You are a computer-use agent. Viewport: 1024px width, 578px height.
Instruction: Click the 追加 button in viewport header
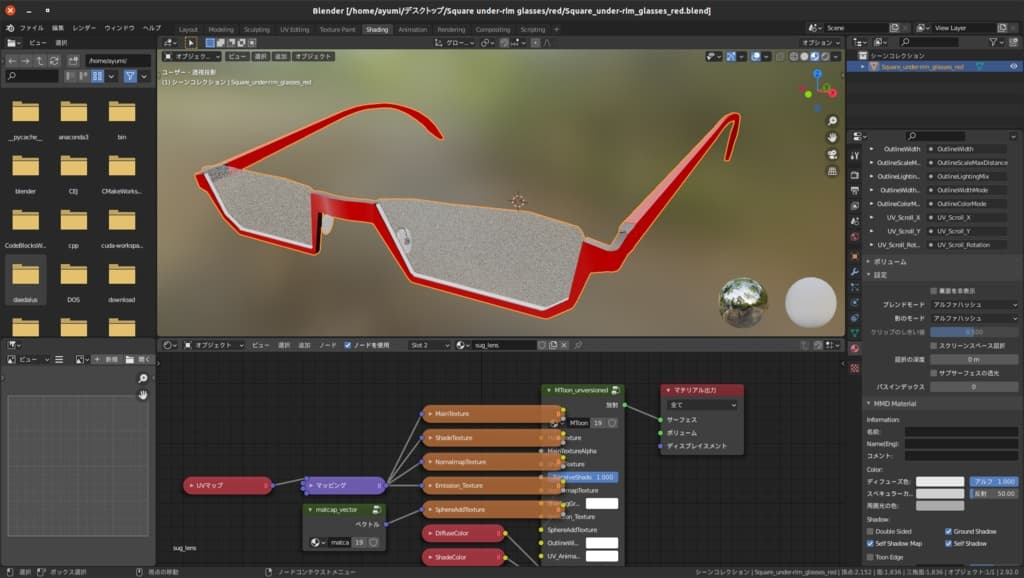[281, 57]
